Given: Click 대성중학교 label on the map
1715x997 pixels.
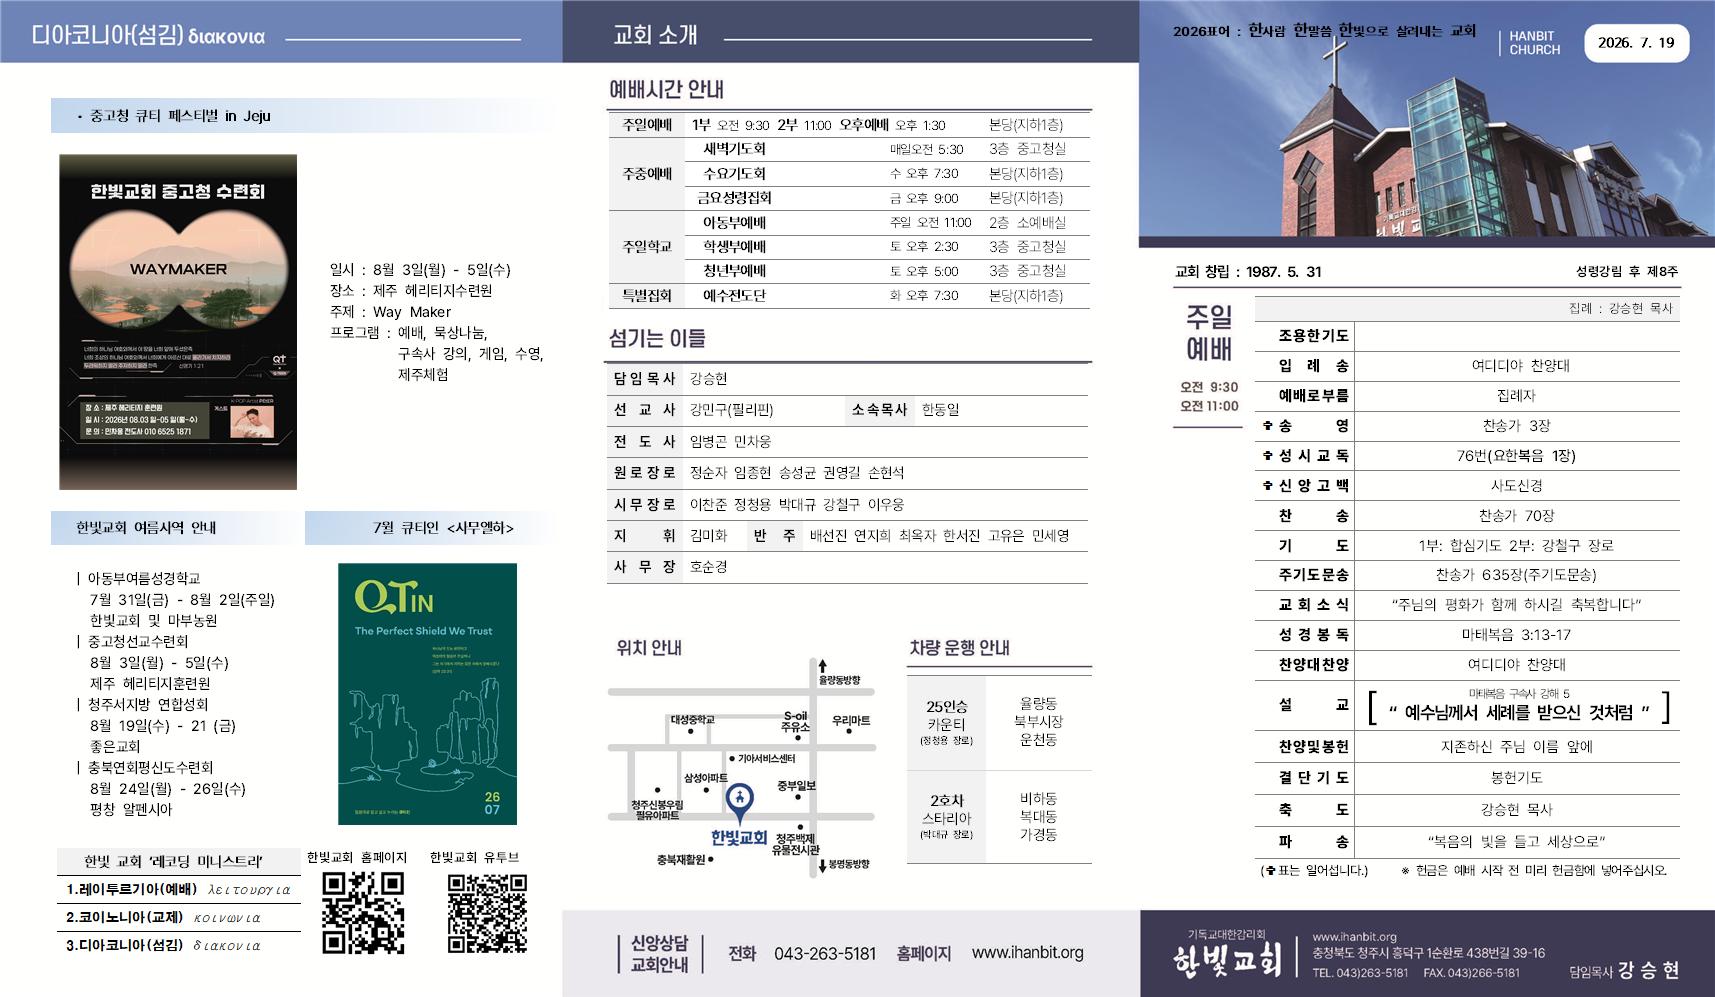Looking at the screenshot, I should [693, 719].
